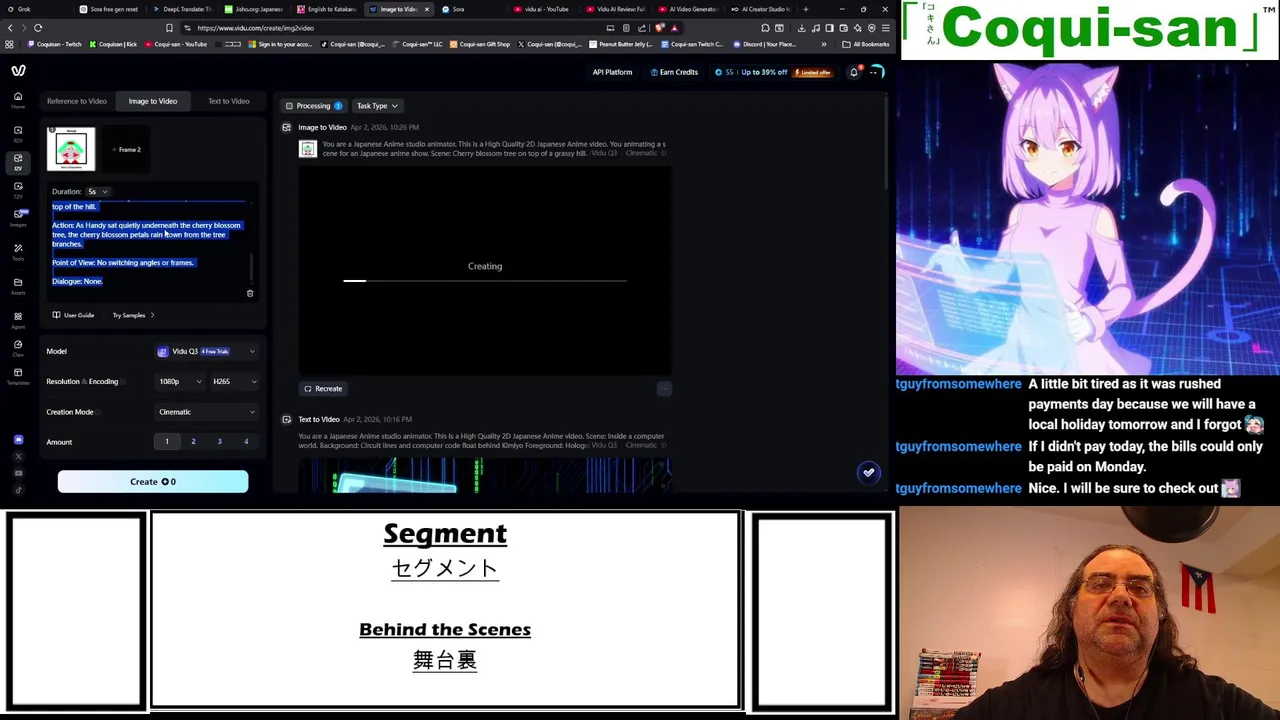Expand the Task Type dropdown
The height and width of the screenshot is (720, 1280).
pyautogui.click(x=377, y=106)
